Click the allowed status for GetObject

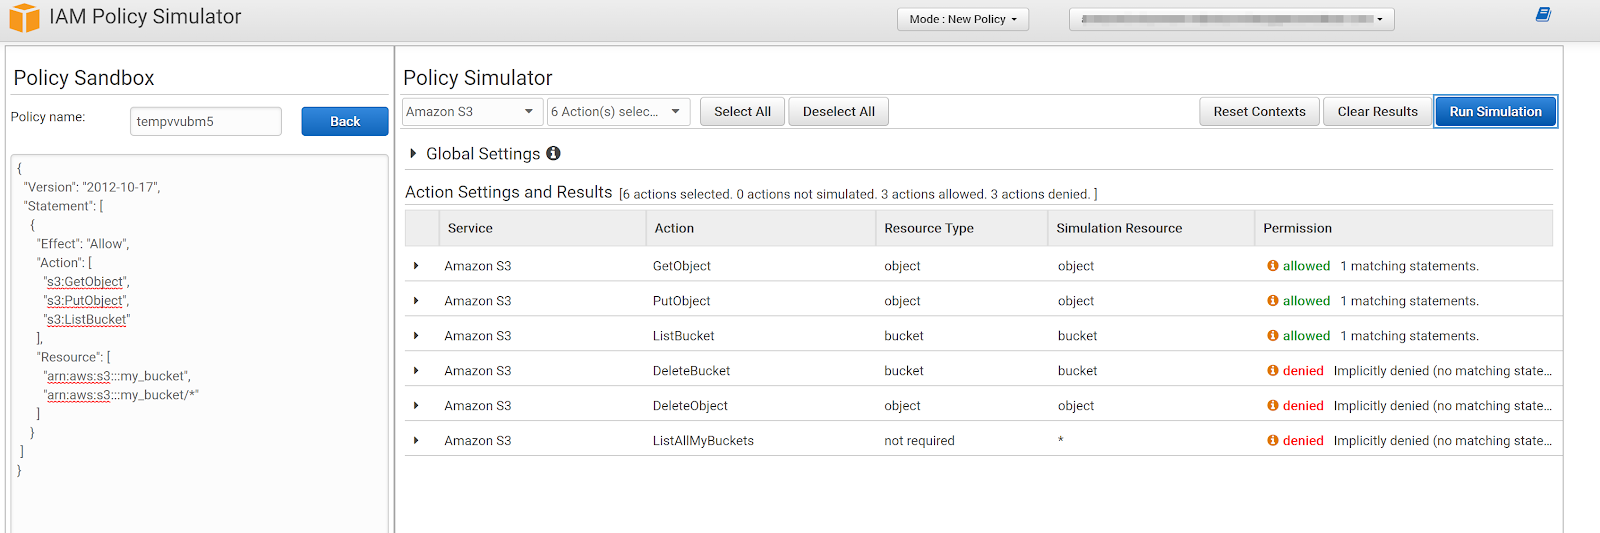click(1306, 266)
